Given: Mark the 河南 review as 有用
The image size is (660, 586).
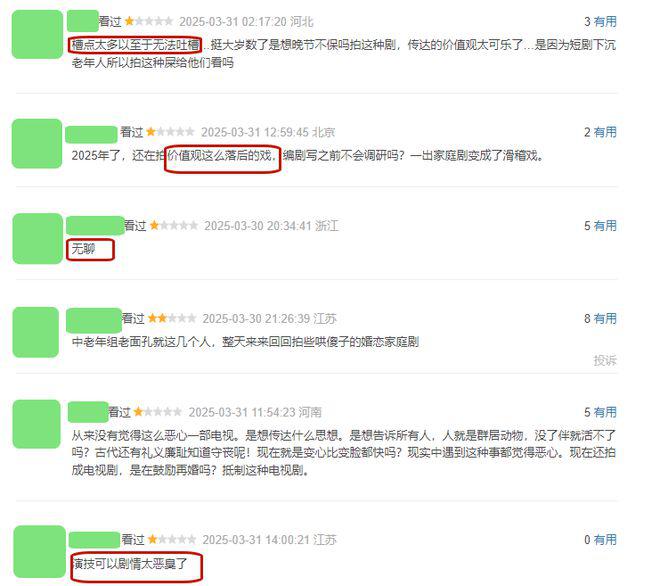Looking at the screenshot, I should (x=605, y=412).
